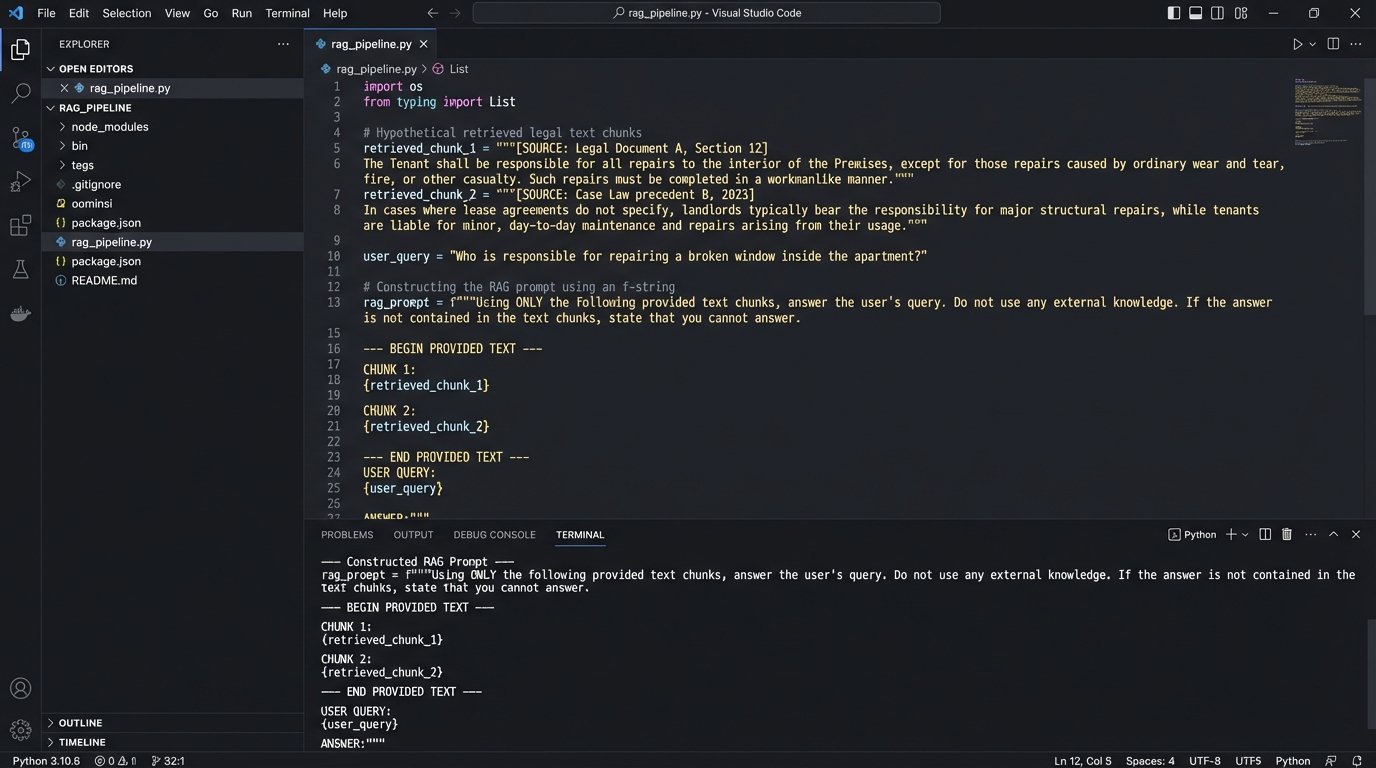The image size is (1376, 768).
Task: Open the Manage settings gear
Action: pos(20,730)
